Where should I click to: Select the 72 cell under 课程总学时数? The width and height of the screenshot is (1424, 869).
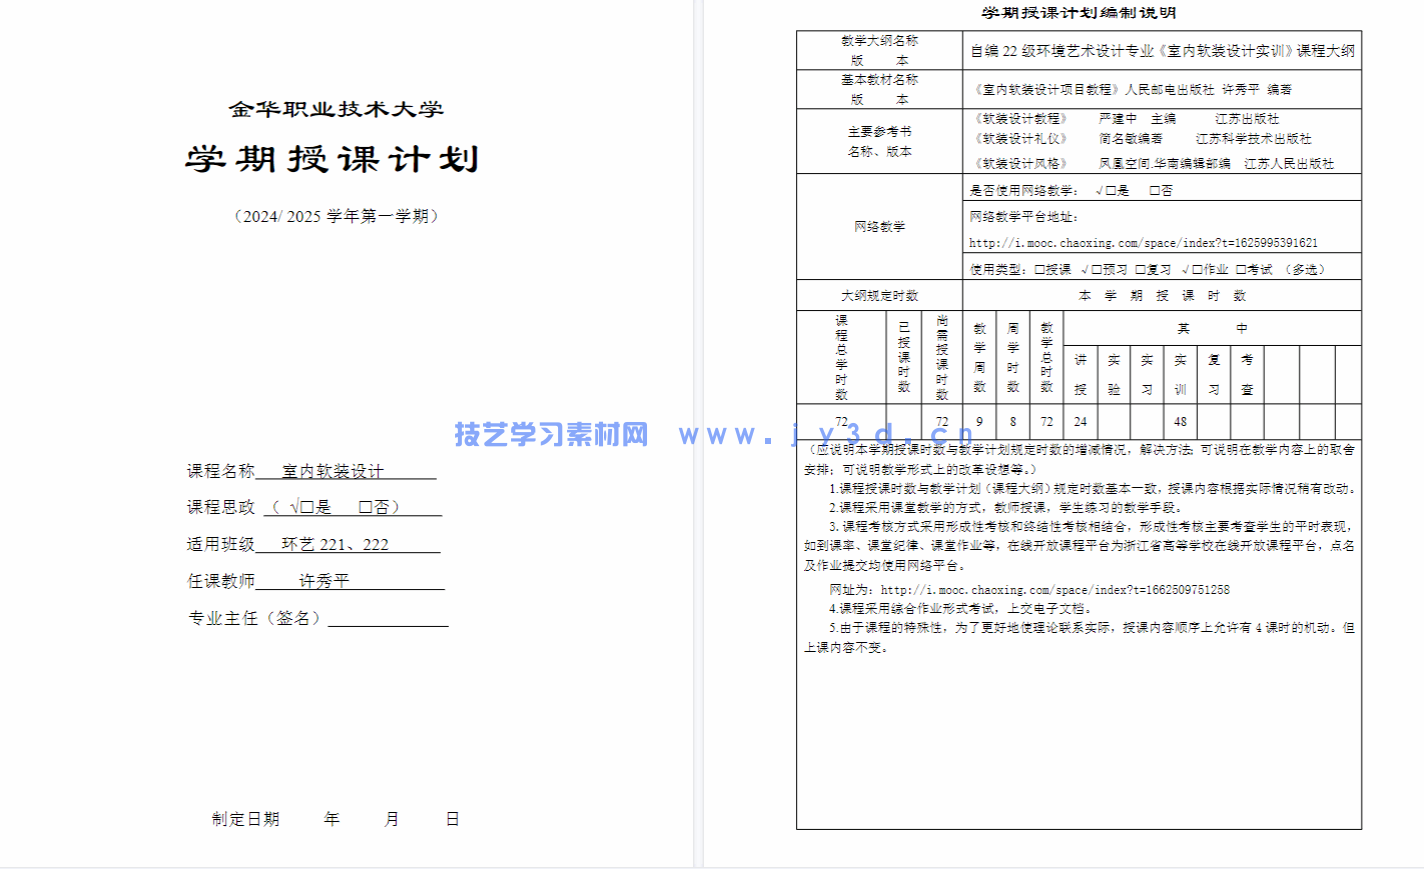(x=843, y=423)
